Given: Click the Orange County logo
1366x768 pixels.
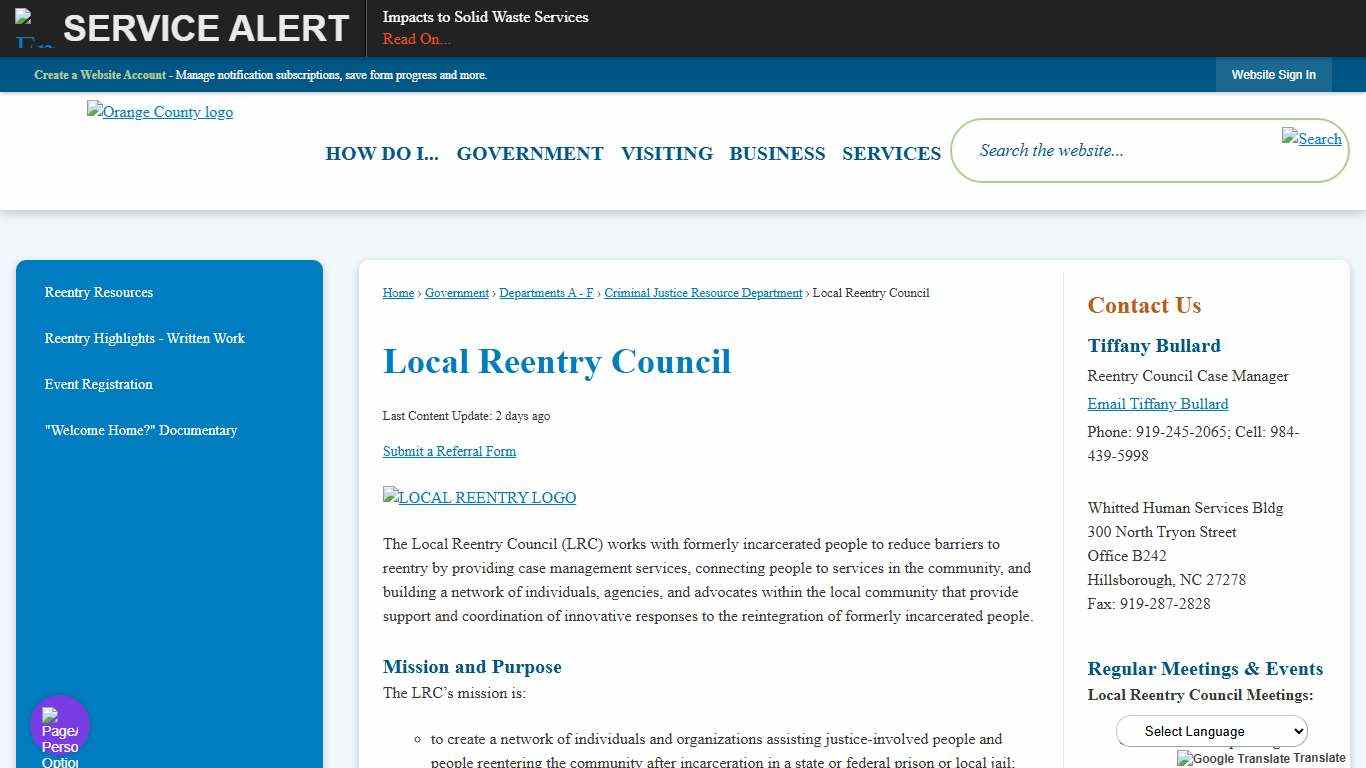Looking at the screenshot, I should click(x=159, y=111).
